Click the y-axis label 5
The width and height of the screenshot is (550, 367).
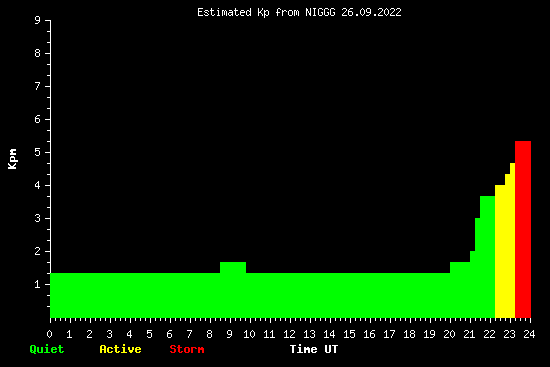[x=37, y=152]
